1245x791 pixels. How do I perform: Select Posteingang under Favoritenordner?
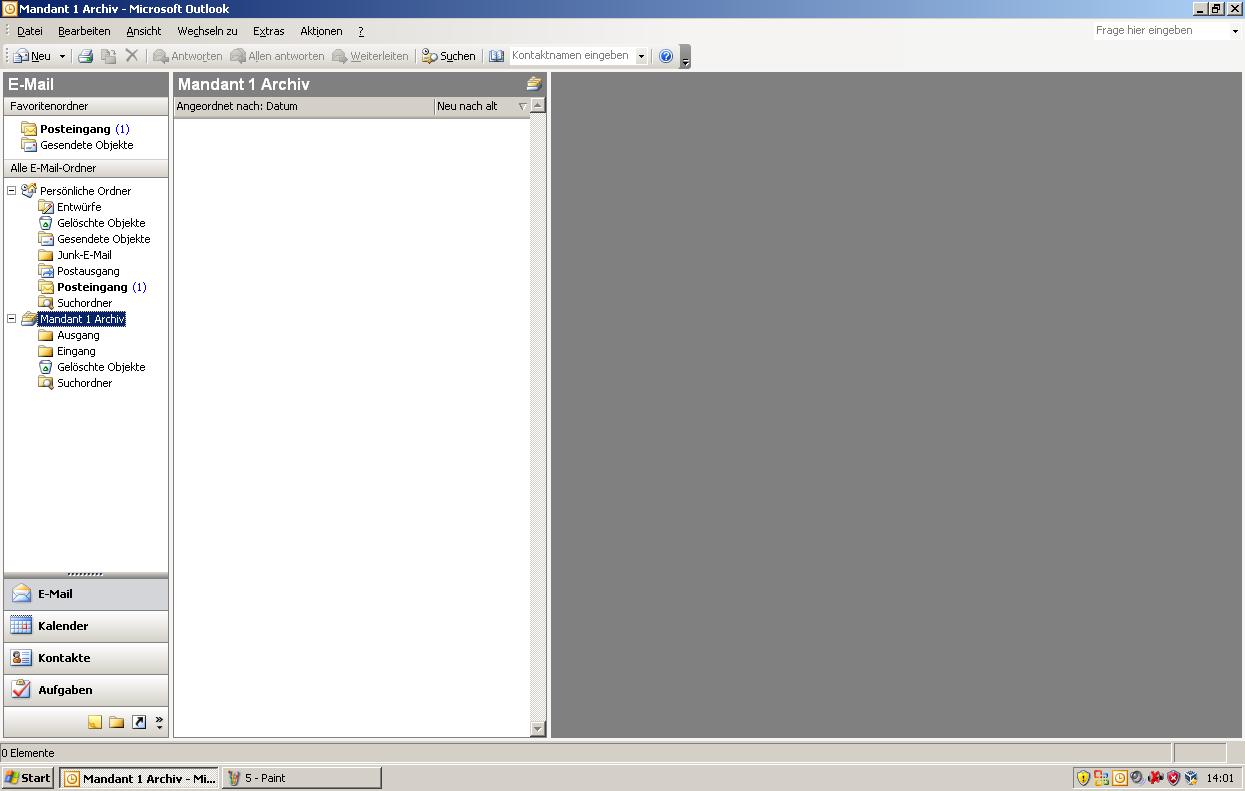75,129
